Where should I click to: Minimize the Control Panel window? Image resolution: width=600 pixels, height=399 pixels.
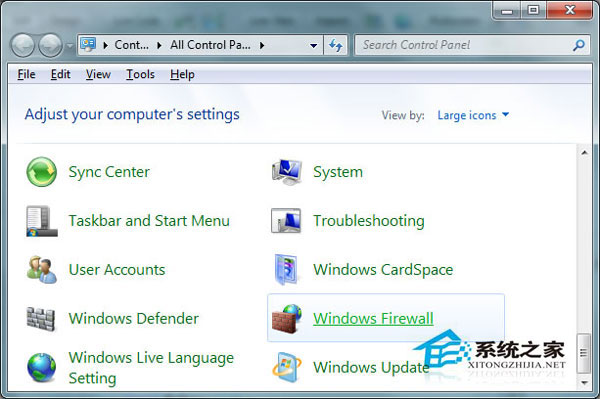coord(507,10)
